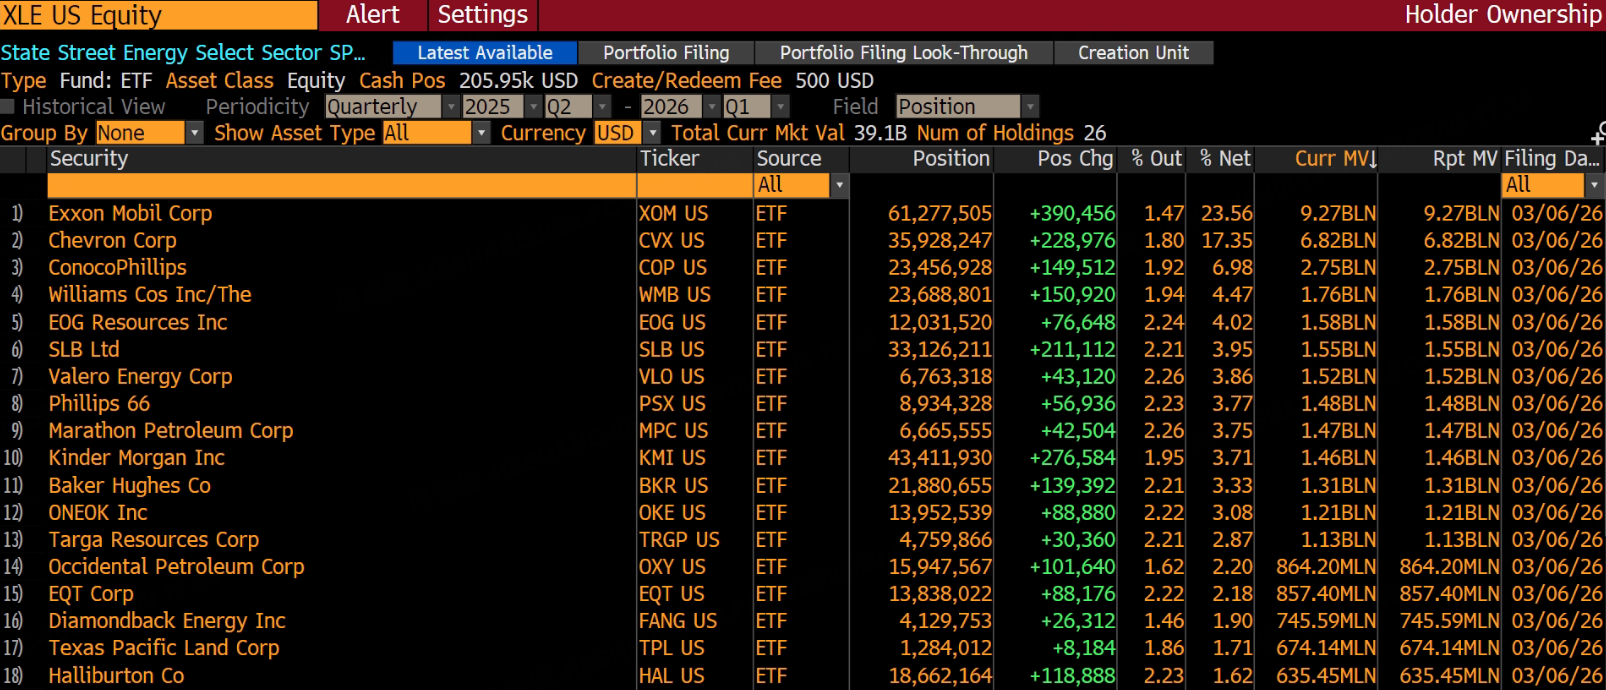Select Baker Hughes Co holding
This screenshot has height=690, width=1606.
tap(129, 486)
